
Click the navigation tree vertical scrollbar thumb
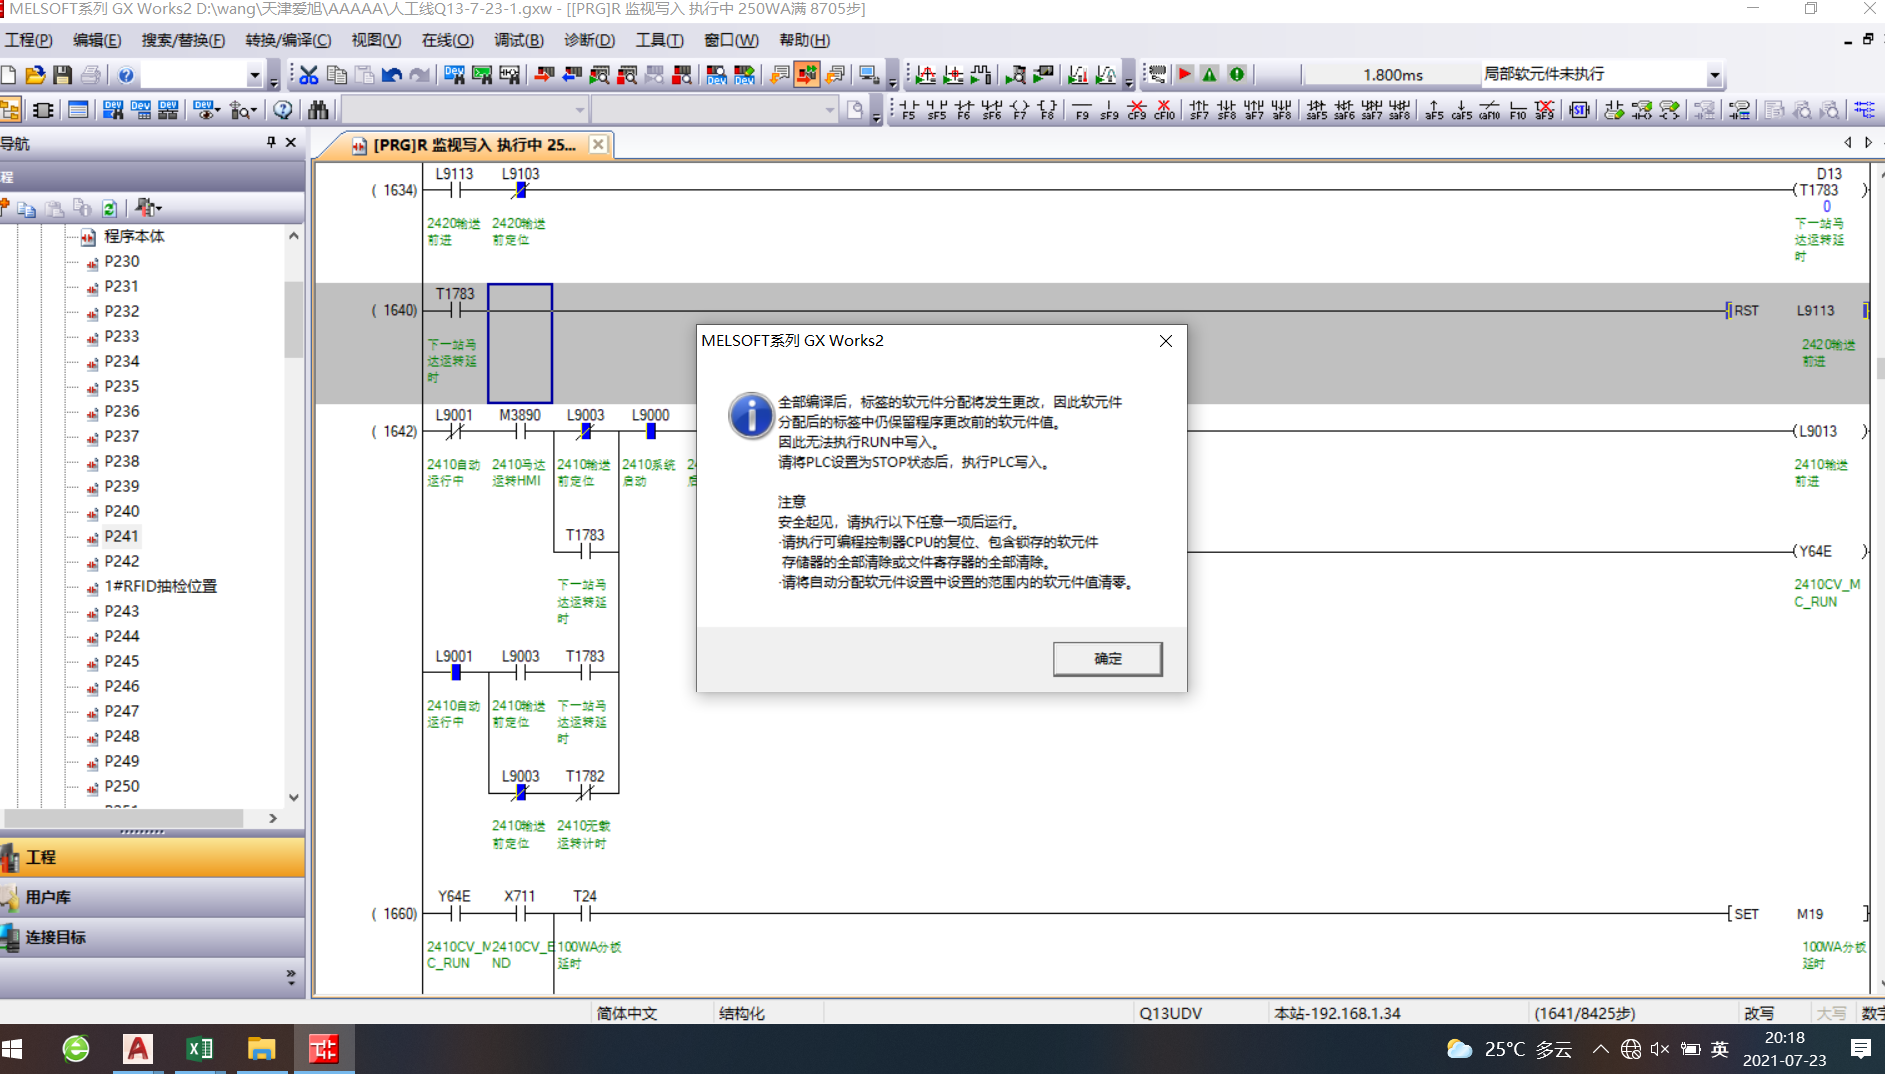click(x=293, y=320)
